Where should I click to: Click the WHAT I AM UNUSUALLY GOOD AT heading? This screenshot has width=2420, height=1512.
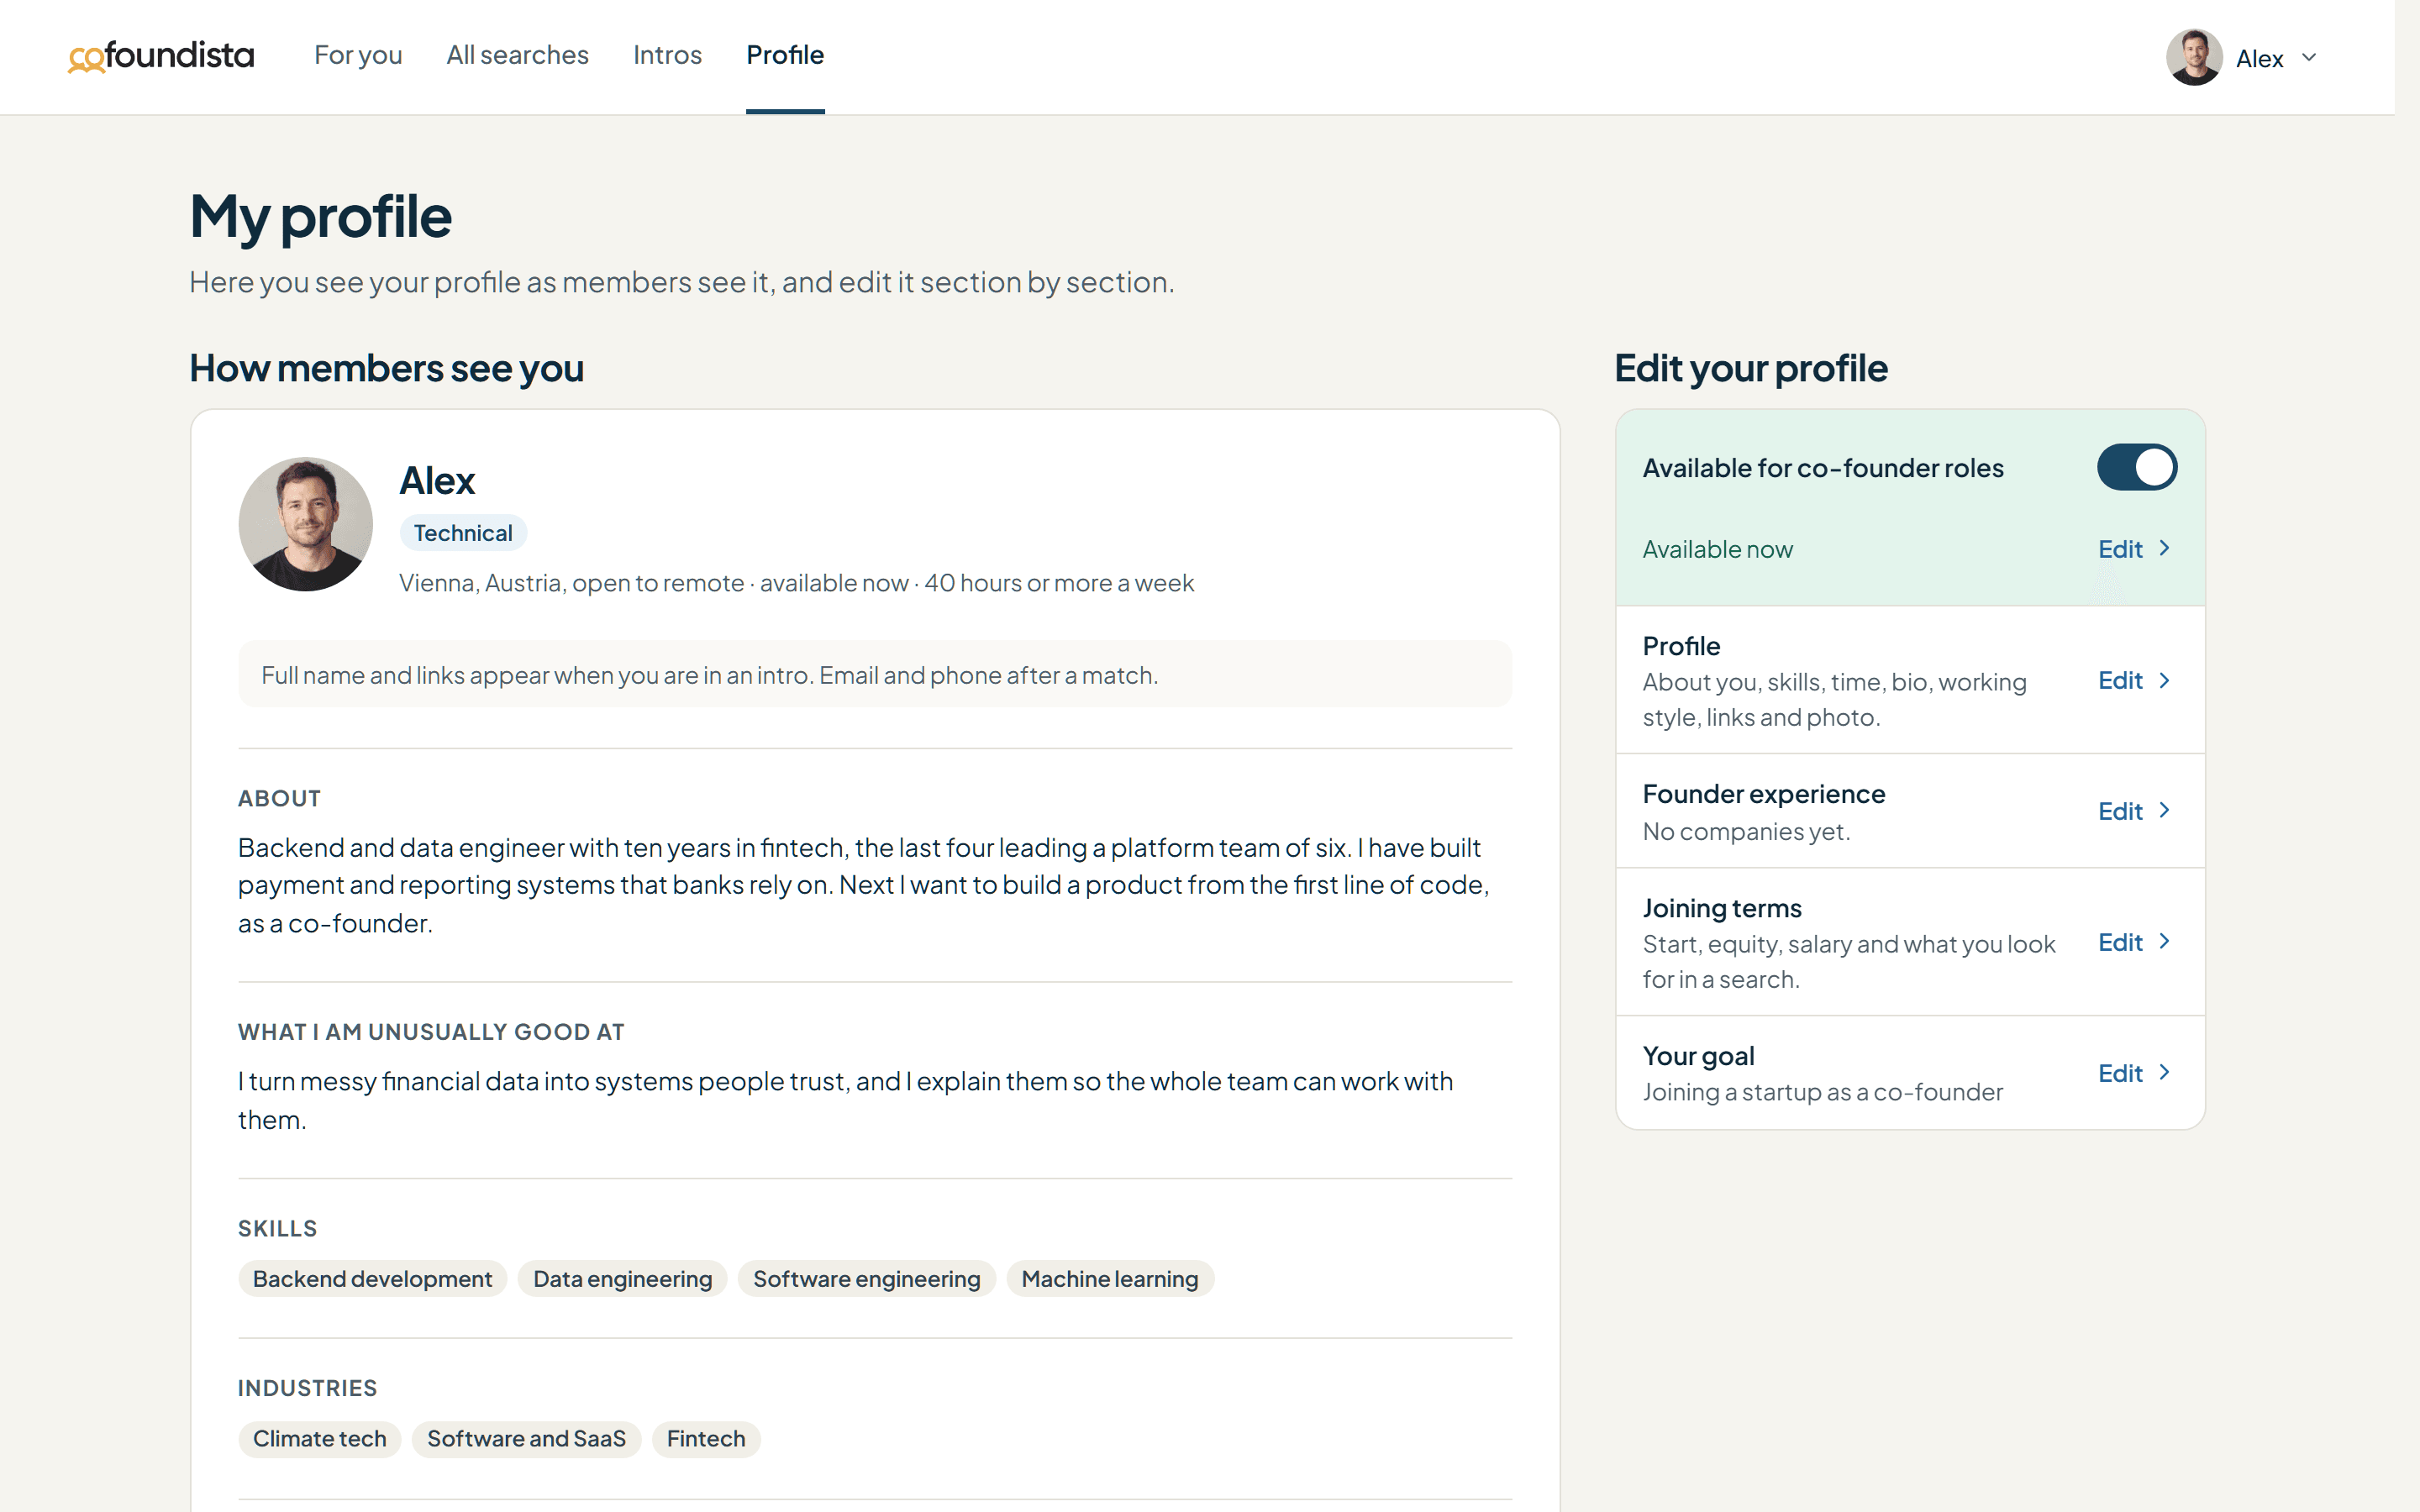[431, 1032]
